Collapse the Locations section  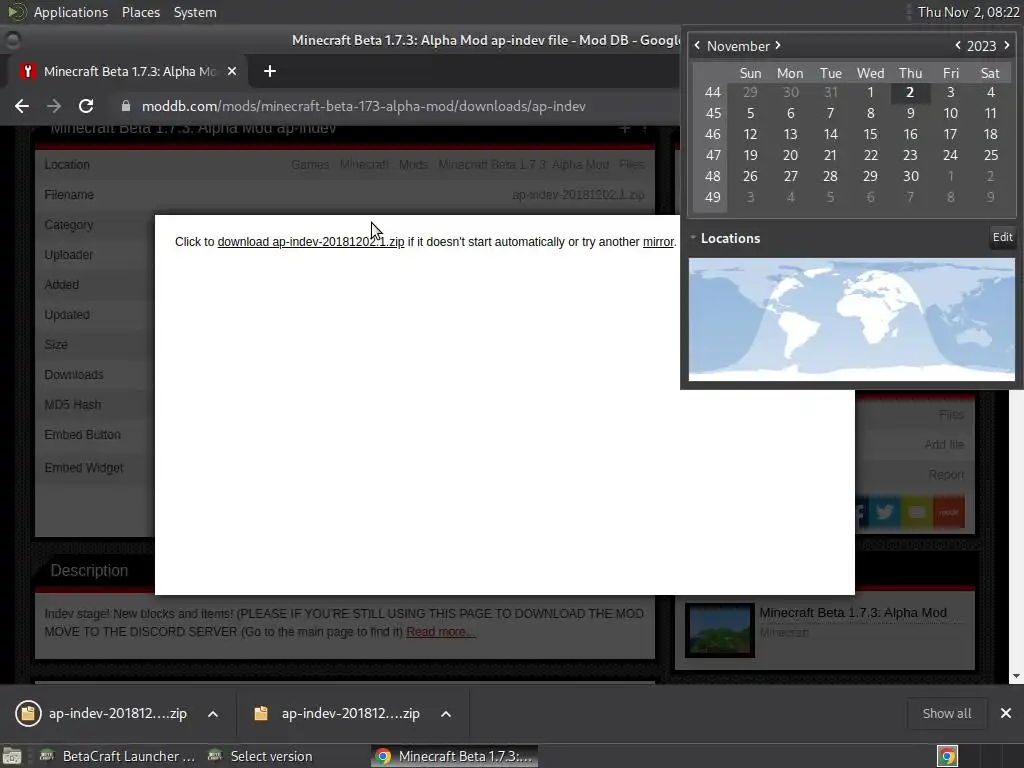click(x=694, y=238)
